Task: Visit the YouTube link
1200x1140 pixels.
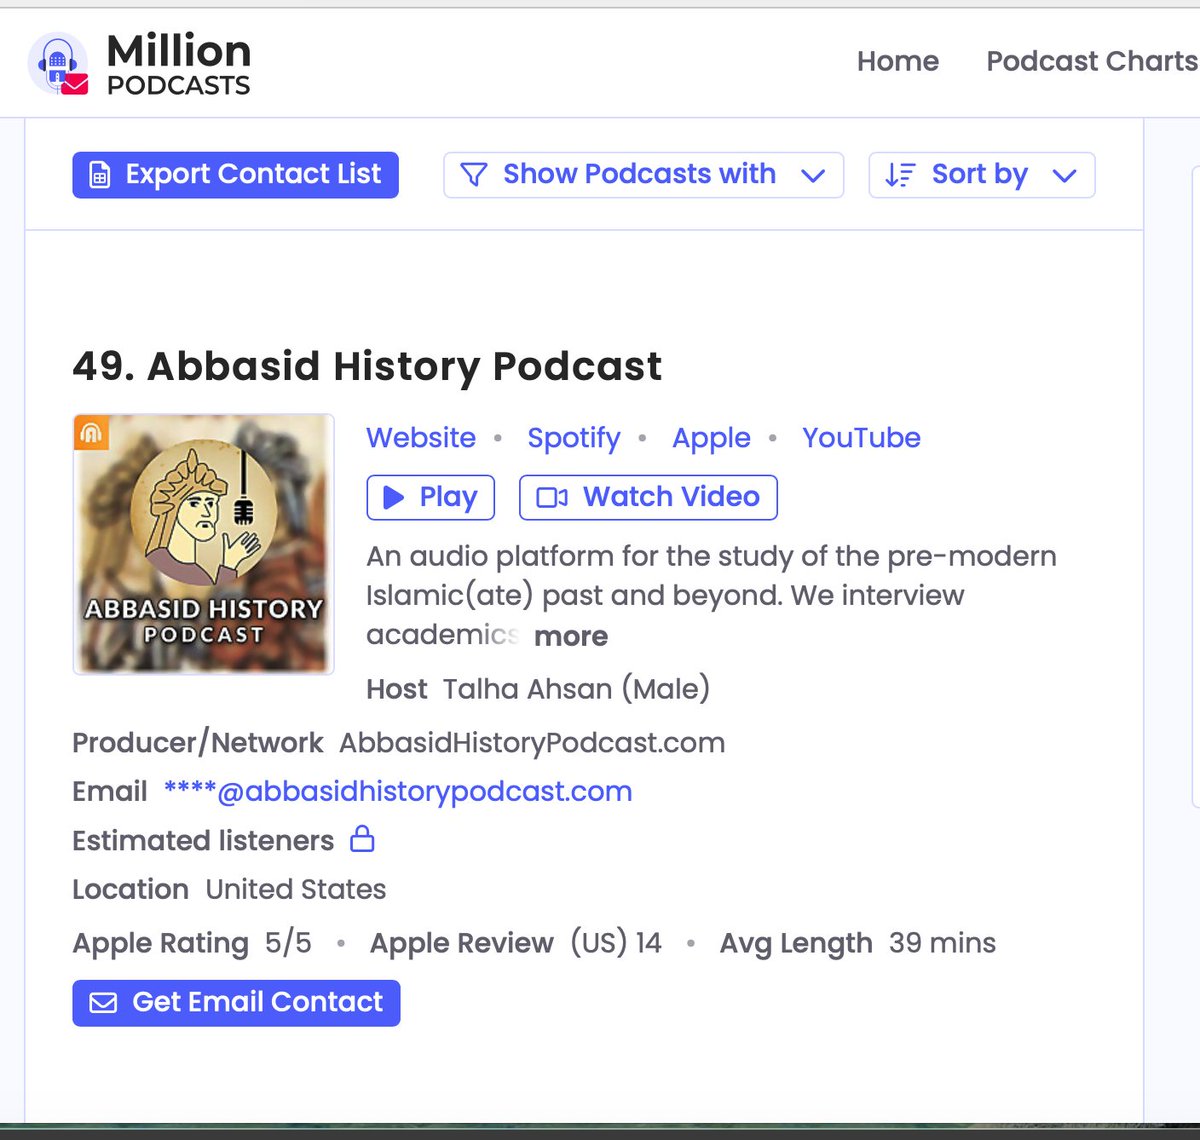Action: tap(861, 437)
